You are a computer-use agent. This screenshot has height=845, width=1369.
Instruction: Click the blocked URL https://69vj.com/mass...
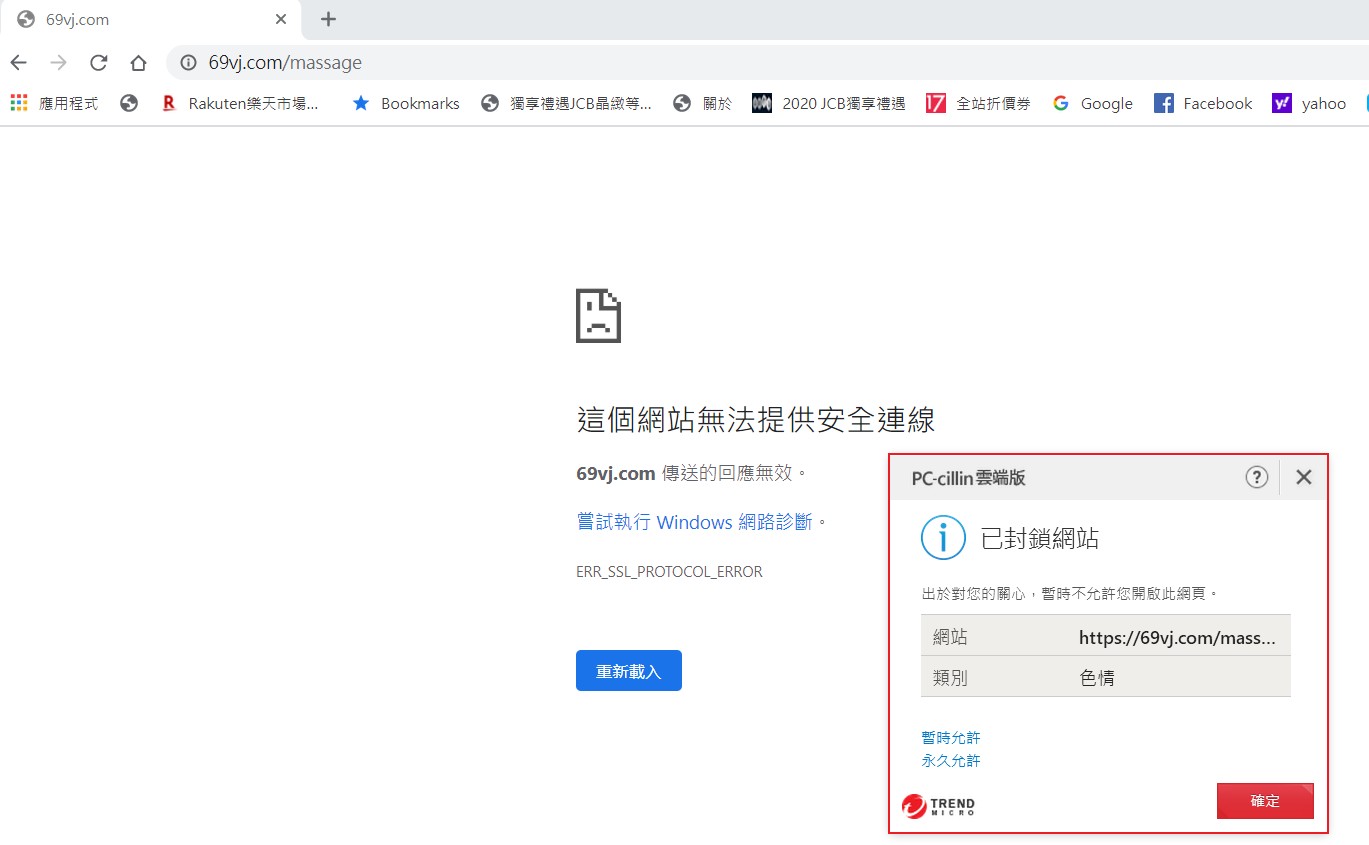[x=1177, y=638]
